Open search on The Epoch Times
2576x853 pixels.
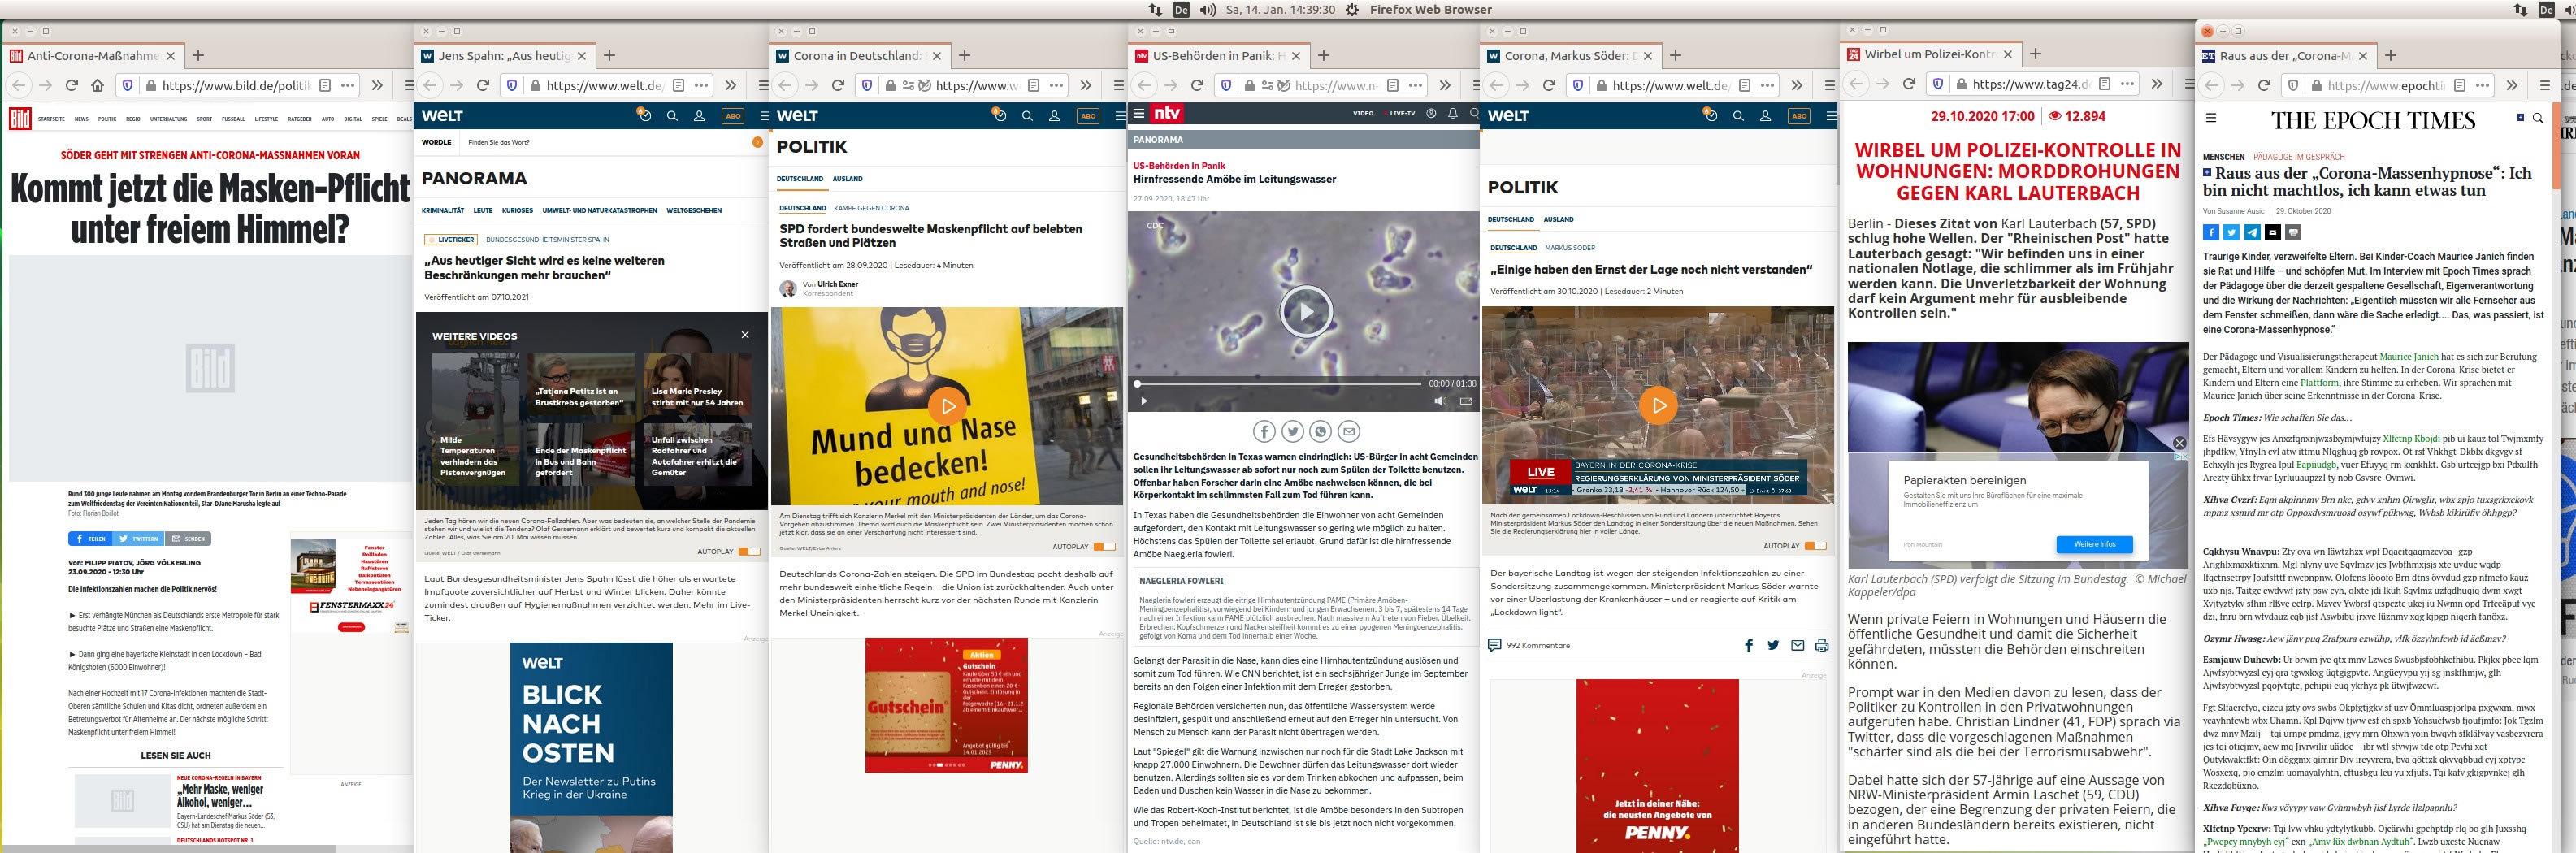[2538, 118]
